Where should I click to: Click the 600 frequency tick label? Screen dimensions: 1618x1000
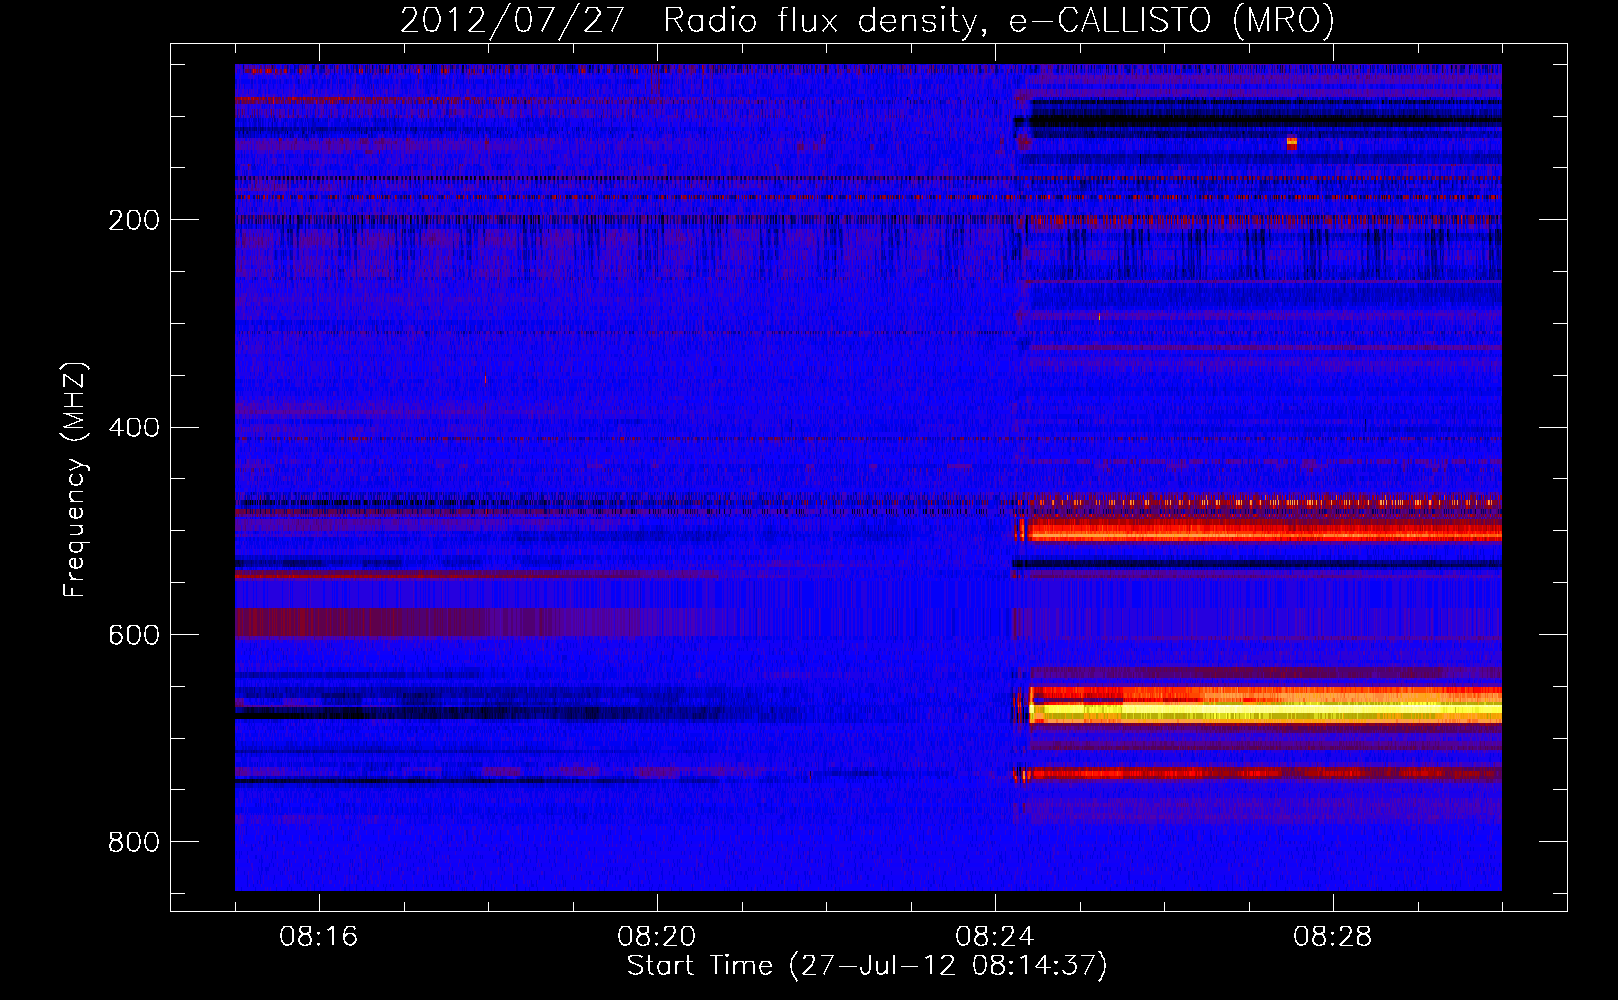click(134, 636)
